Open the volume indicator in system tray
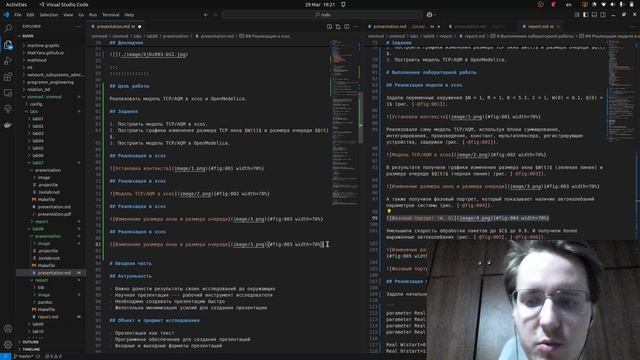The width and height of the screenshot is (640, 360). click(612, 4)
